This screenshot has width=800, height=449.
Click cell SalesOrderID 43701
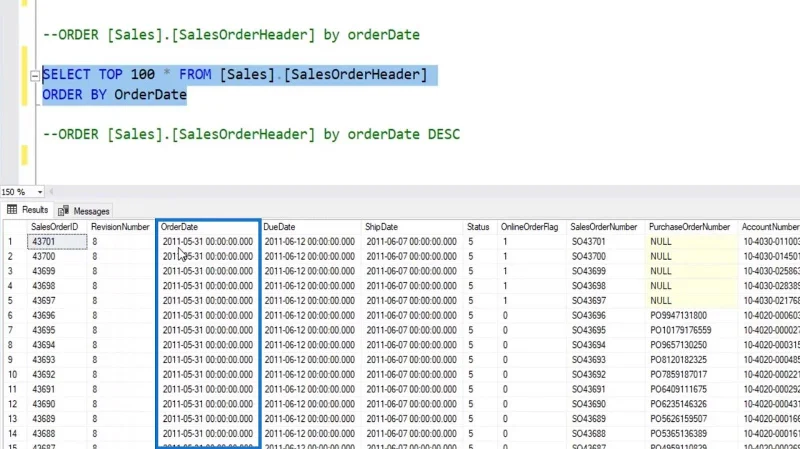click(57, 241)
